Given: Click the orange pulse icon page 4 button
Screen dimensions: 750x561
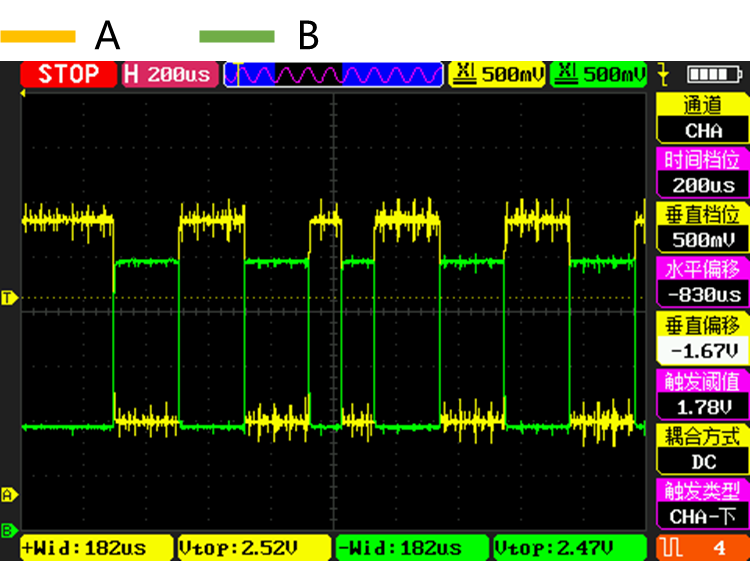Looking at the screenshot, I should (x=702, y=547).
